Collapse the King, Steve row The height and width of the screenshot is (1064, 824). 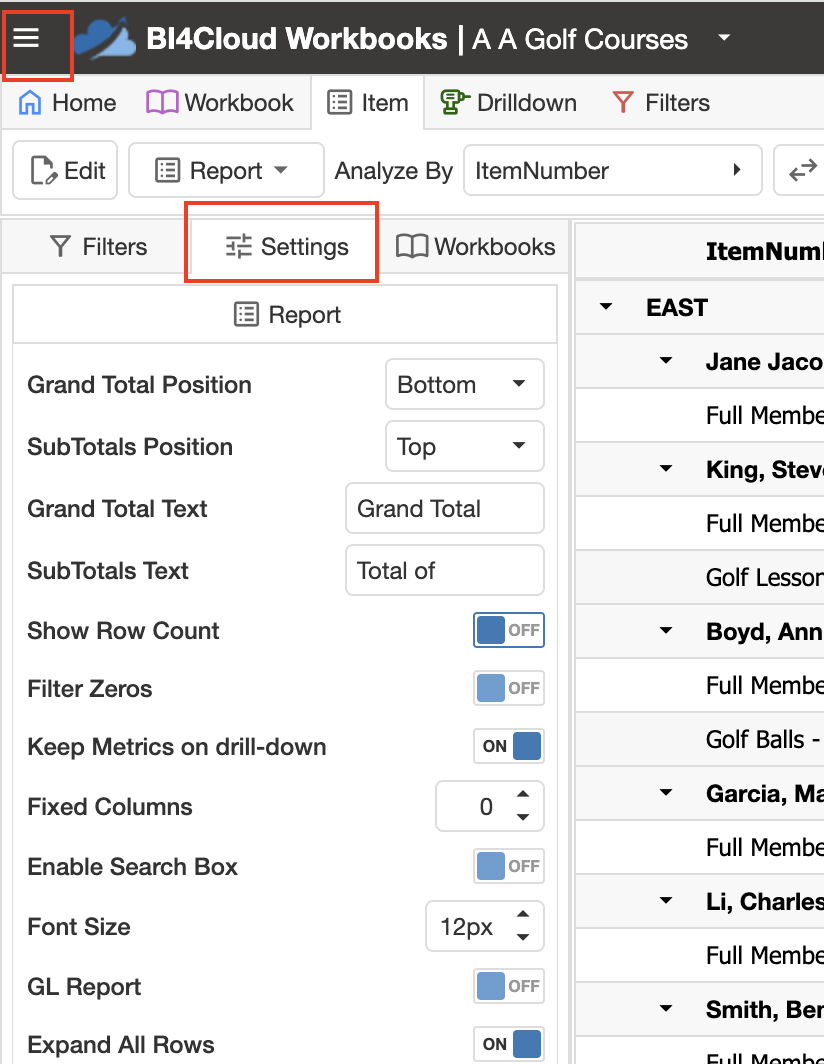(x=666, y=469)
